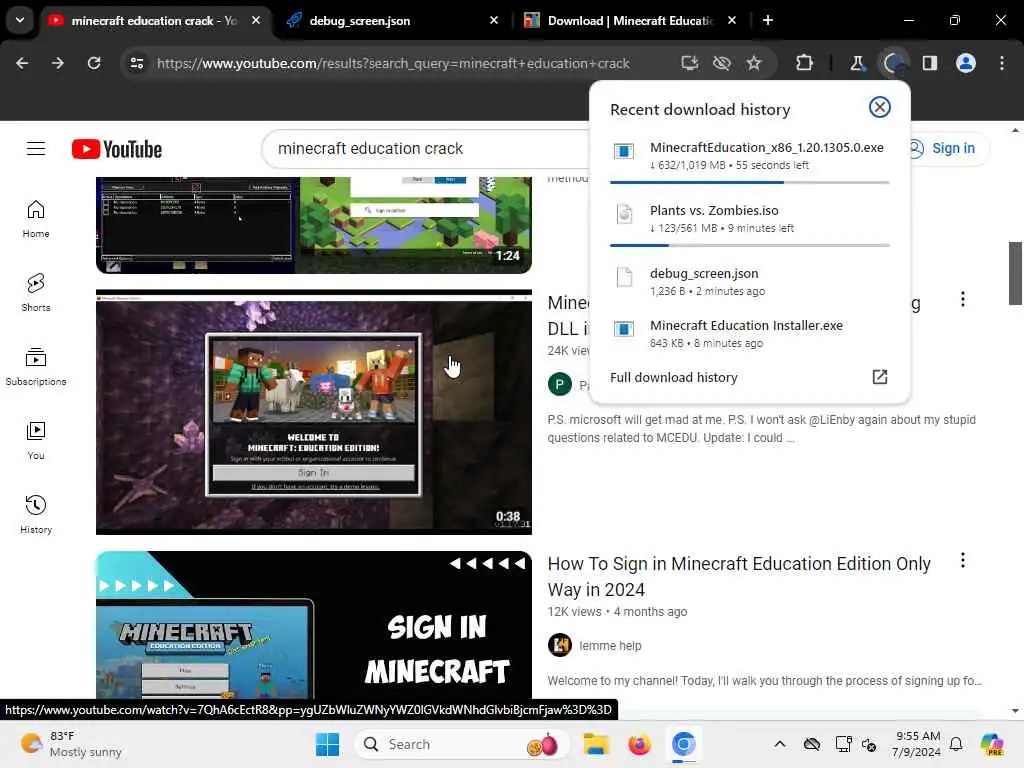This screenshot has width=1024, height=768.
Task: Click the green P channel avatar
Action: [x=560, y=385]
